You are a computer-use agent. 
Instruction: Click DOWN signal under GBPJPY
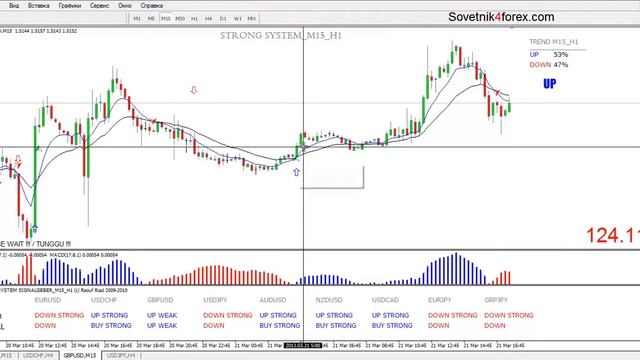(495, 326)
